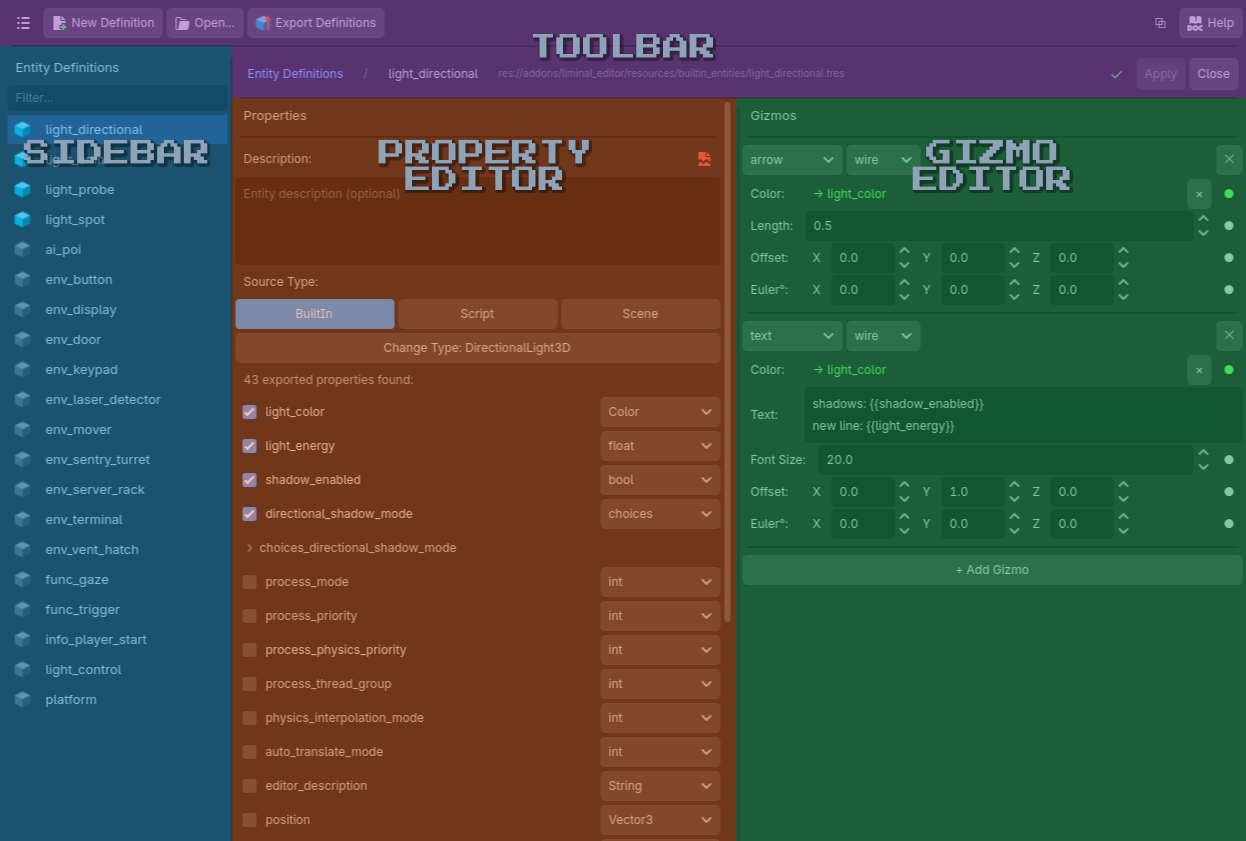The width and height of the screenshot is (1246, 841).
Task: Click the cube icon for func_gaze
Action: click(x=22, y=580)
